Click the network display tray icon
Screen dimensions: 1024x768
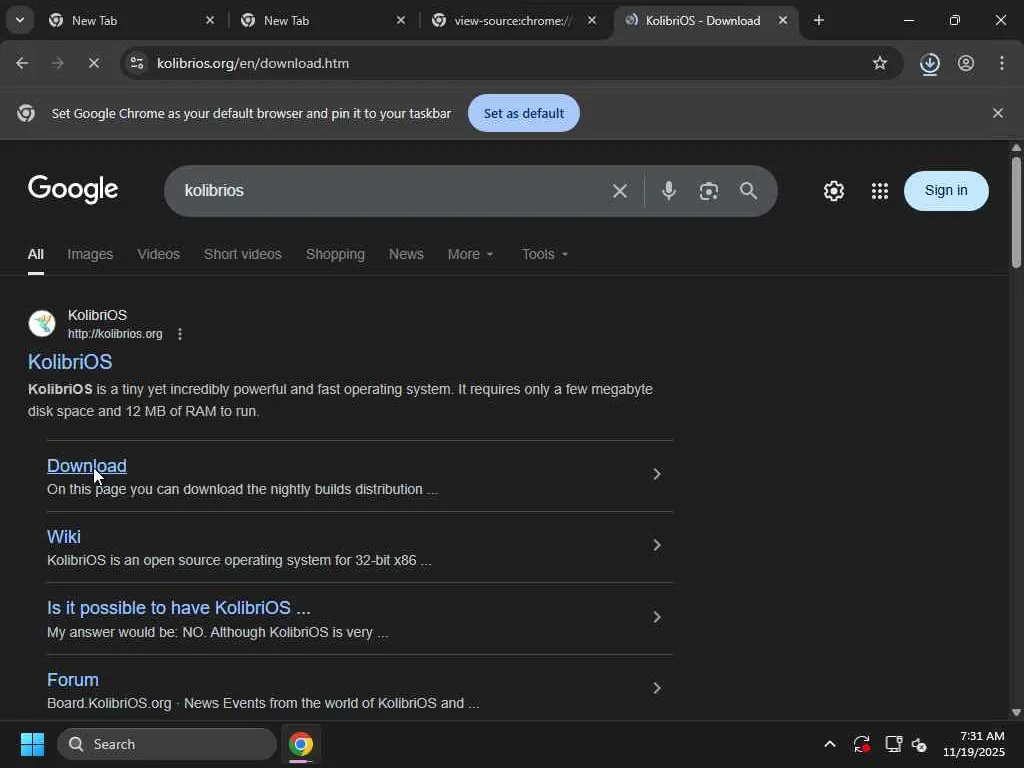(893, 744)
